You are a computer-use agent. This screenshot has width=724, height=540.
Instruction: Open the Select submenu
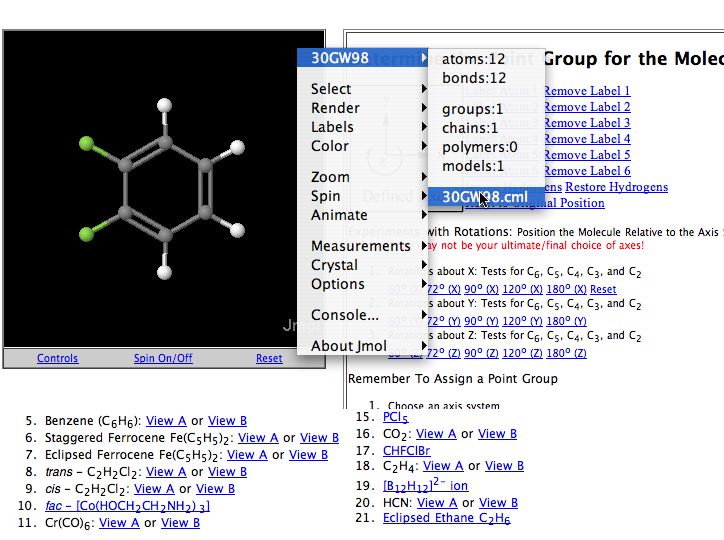pos(362,89)
